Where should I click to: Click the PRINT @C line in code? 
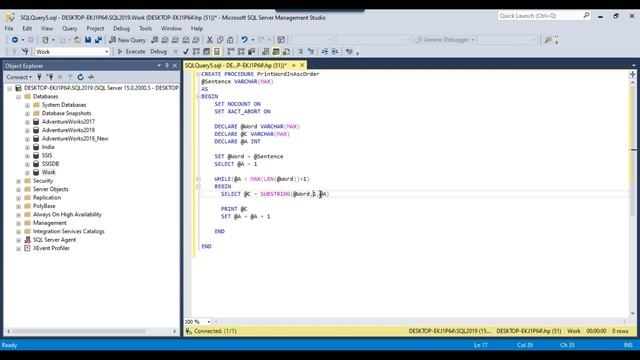coord(234,209)
